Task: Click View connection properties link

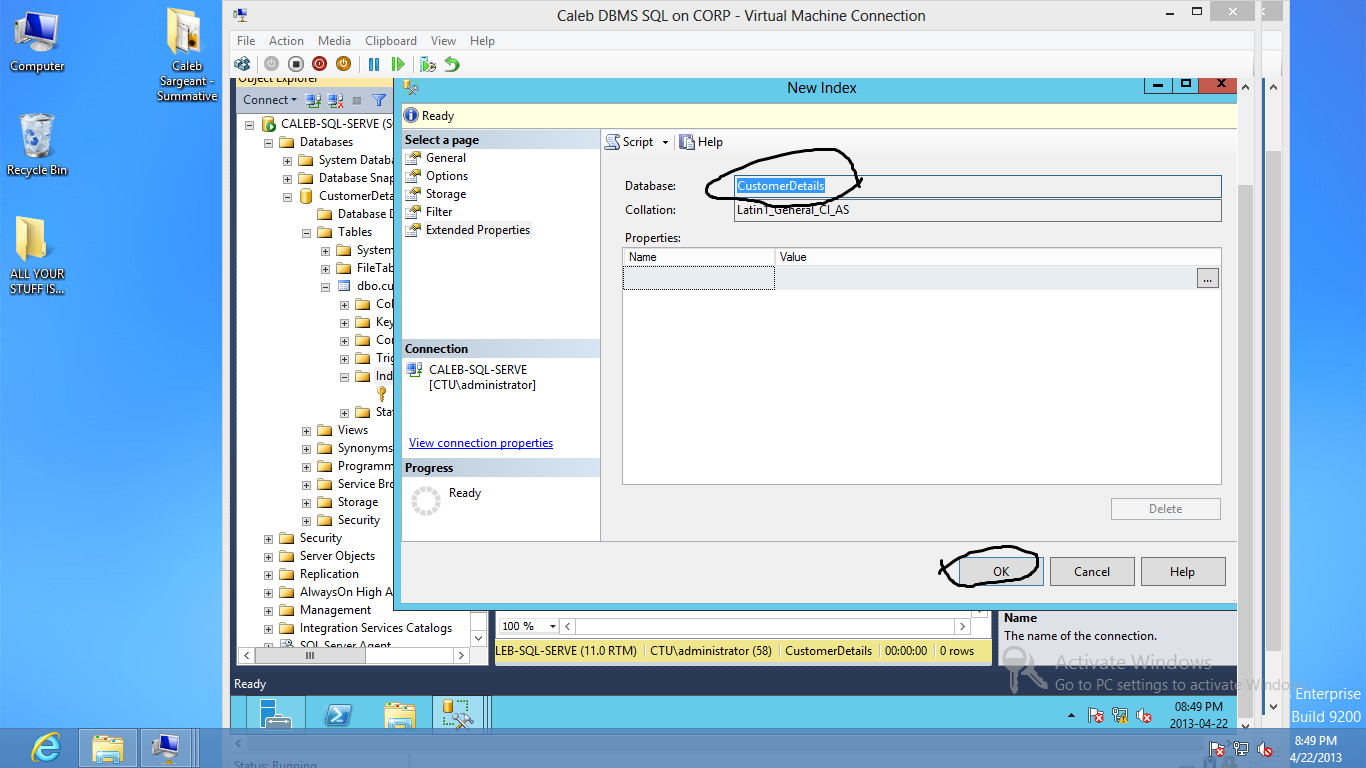Action: (481, 443)
